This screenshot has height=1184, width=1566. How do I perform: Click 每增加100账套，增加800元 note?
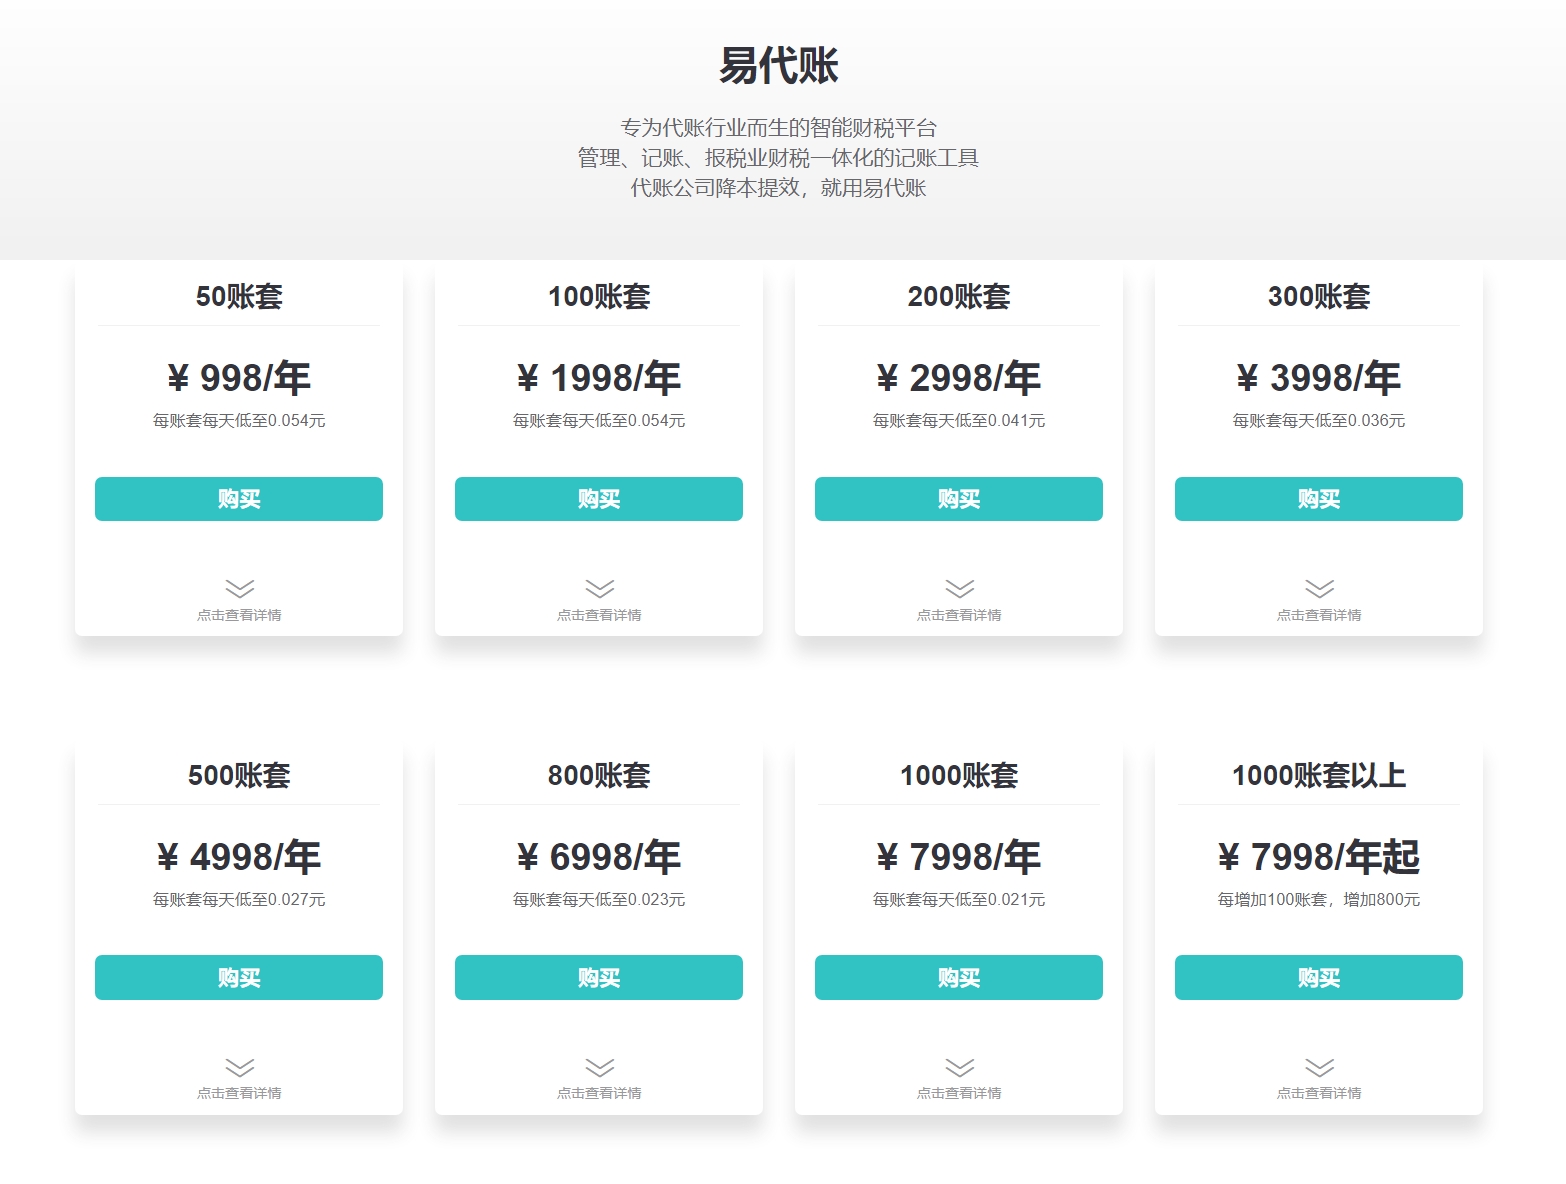(1319, 900)
